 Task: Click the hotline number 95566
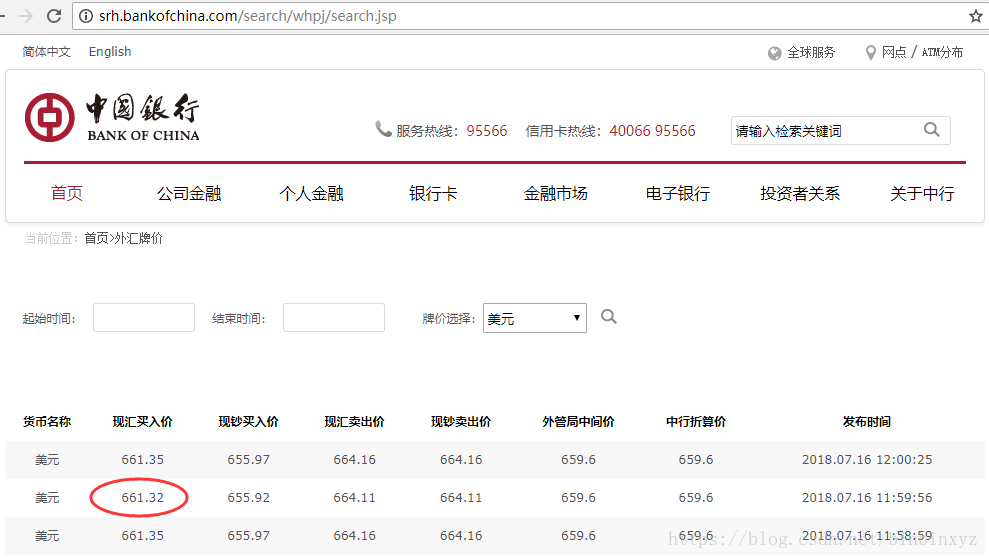487,131
